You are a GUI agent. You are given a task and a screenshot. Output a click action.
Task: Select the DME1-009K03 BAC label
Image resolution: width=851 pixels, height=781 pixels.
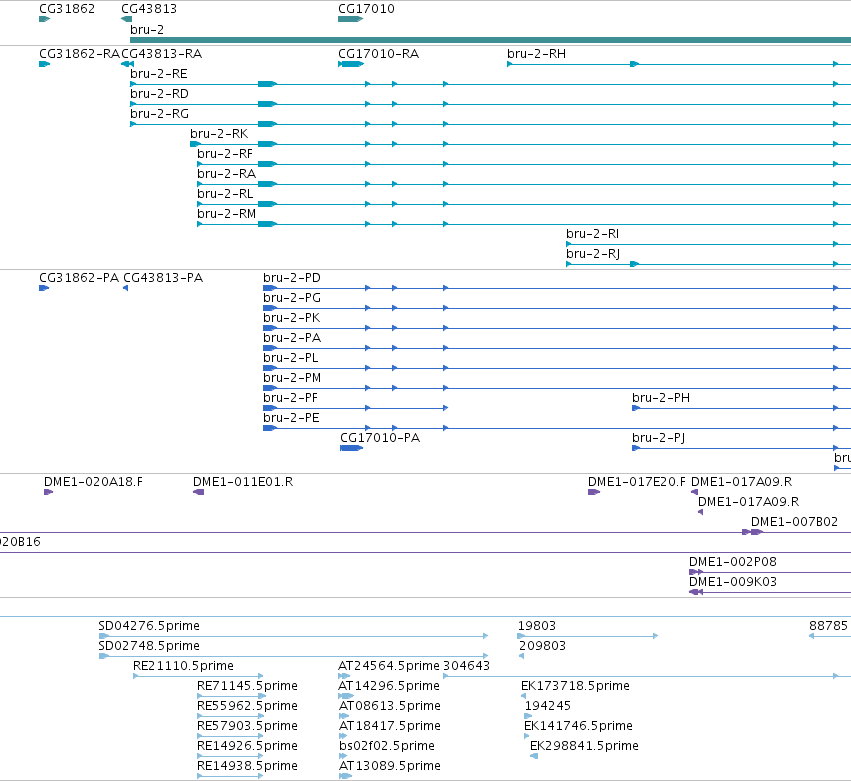pyautogui.click(x=733, y=582)
